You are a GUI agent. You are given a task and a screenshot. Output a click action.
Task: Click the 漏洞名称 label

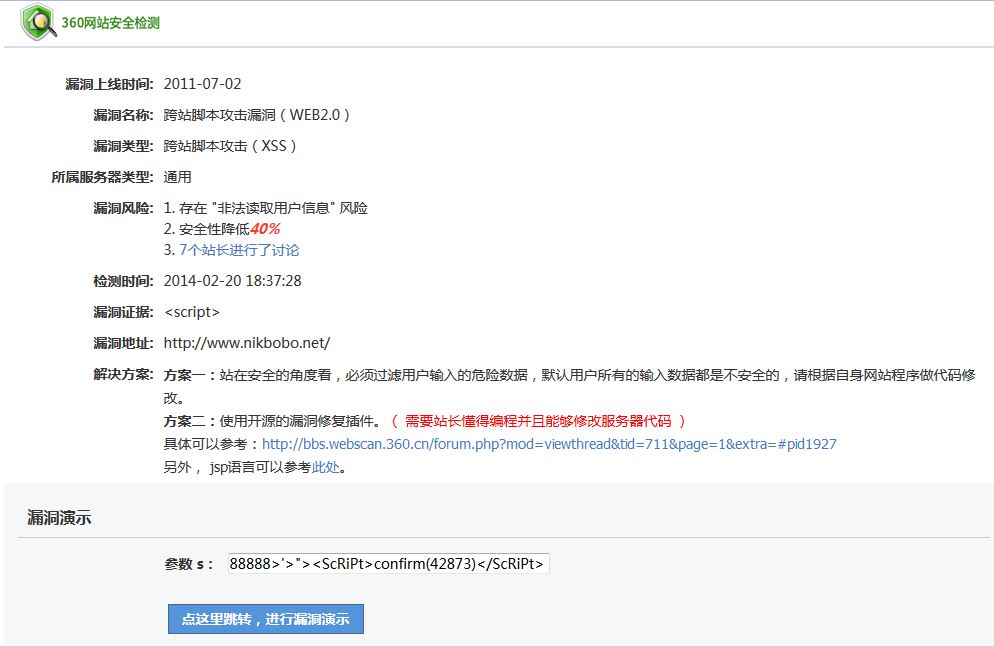(x=123, y=115)
